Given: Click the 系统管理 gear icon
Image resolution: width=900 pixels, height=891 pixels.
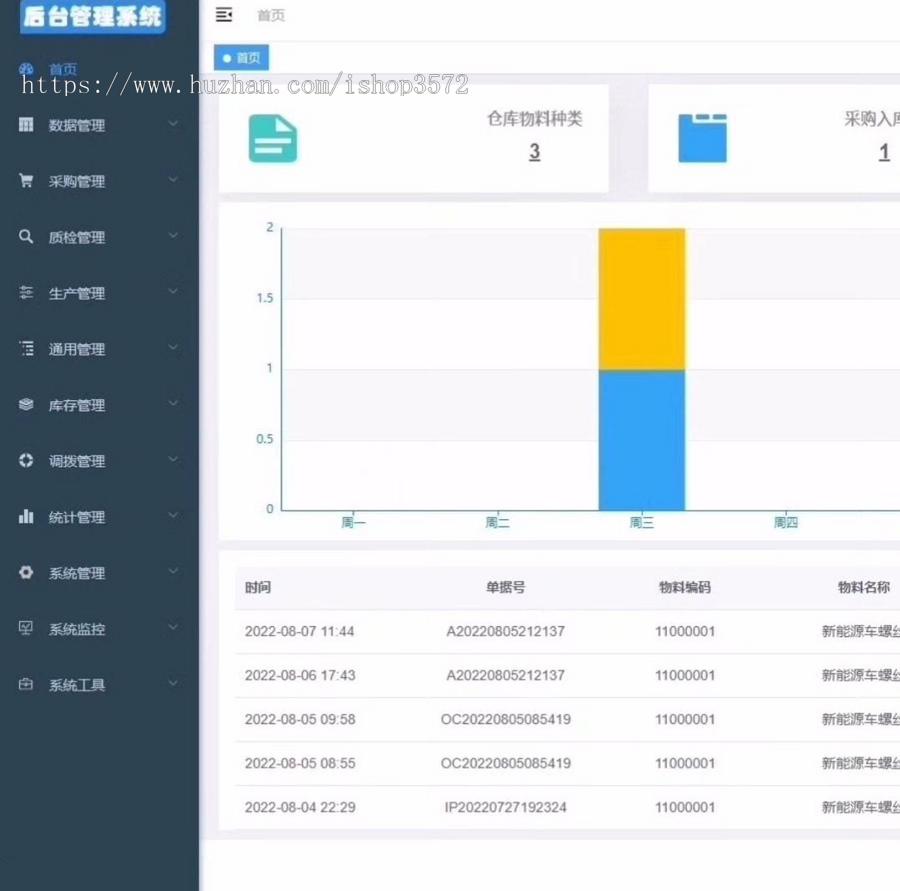Looking at the screenshot, I should (26, 572).
